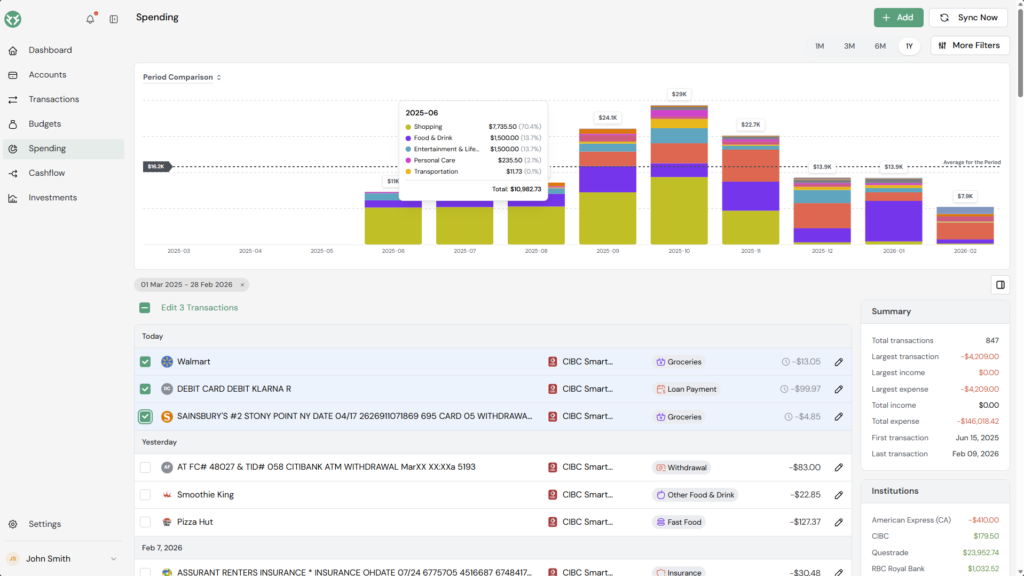Toggle the summary side panel icon
Image resolution: width=1024 pixels, height=576 pixels.
click(999, 285)
